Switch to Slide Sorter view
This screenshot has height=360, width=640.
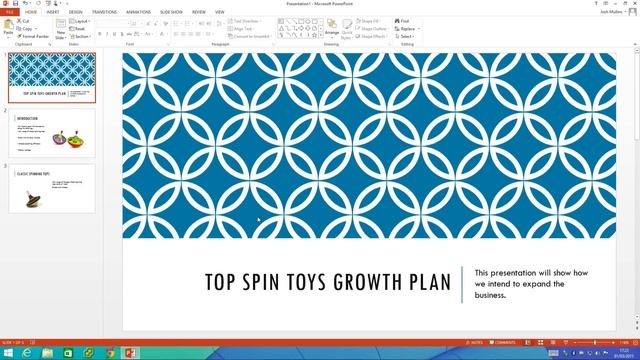[x=540, y=342]
